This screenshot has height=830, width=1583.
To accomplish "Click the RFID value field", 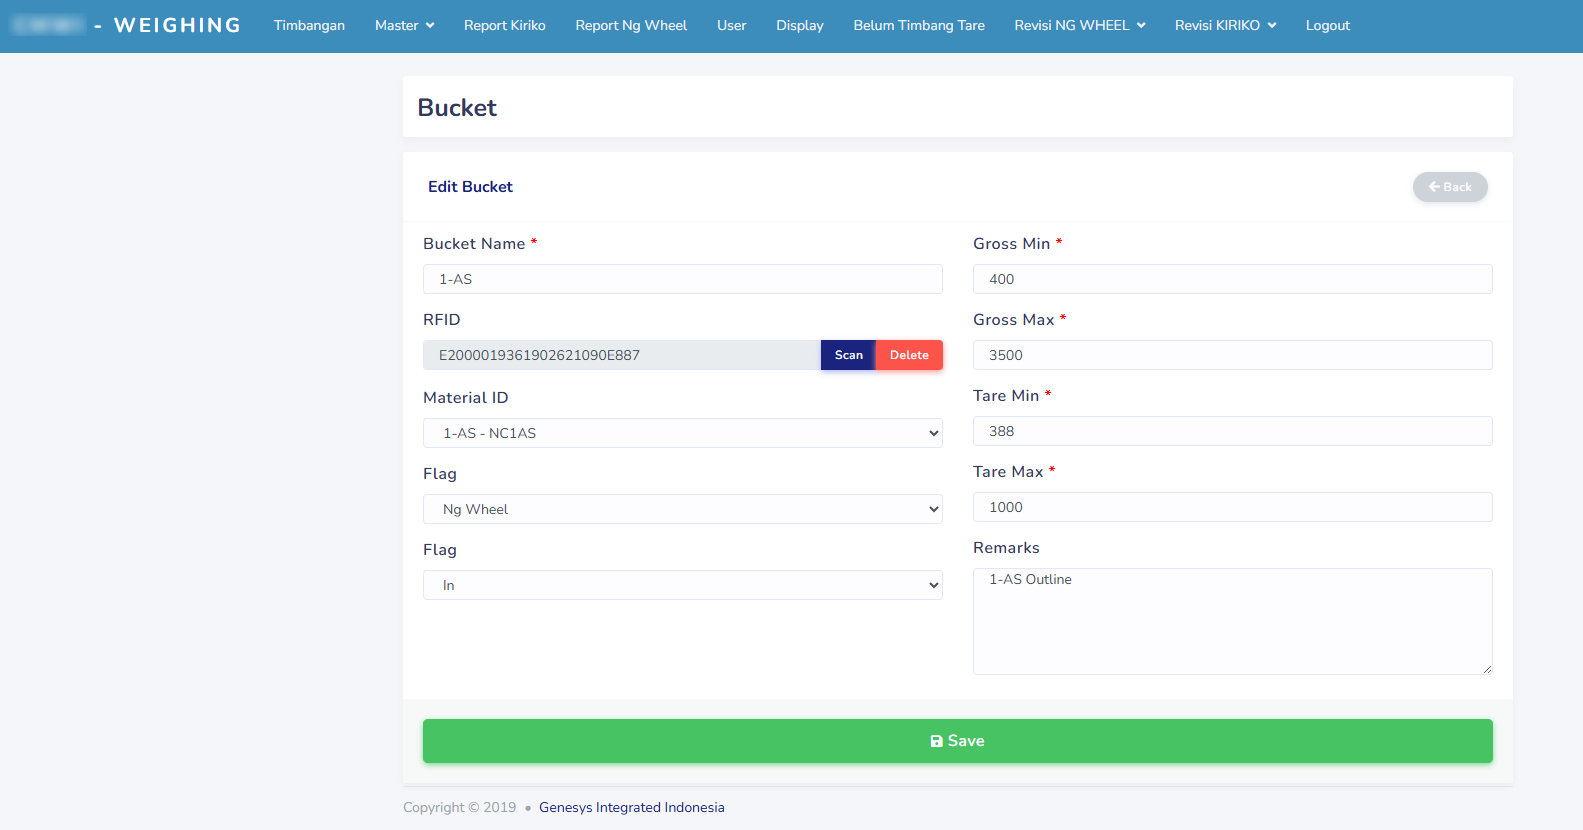I will click(622, 355).
